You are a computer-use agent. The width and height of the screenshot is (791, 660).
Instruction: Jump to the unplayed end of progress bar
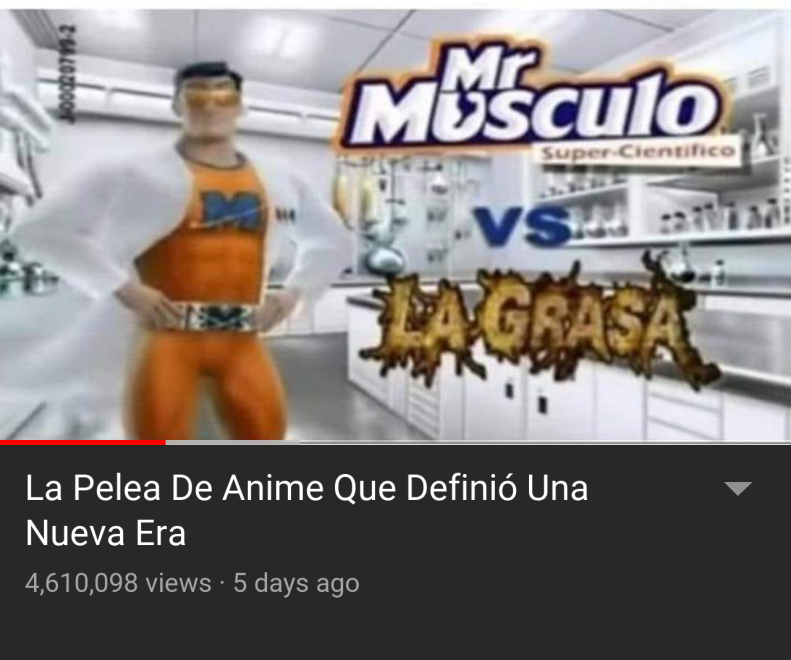545,443
